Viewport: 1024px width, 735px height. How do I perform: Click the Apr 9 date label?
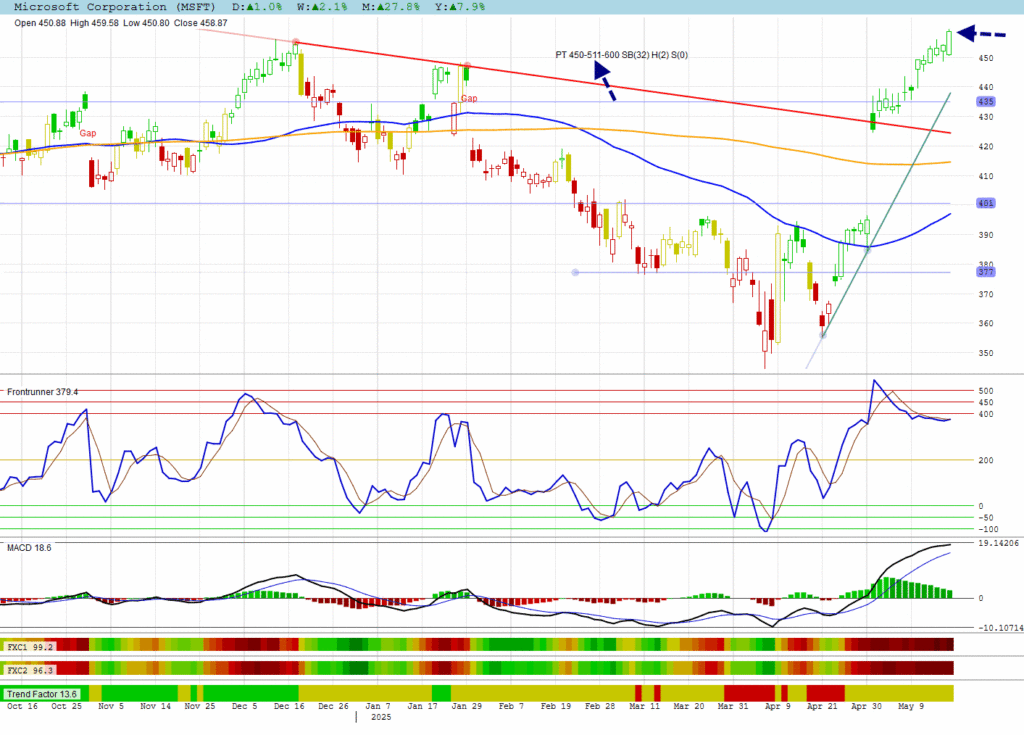pos(778,706)
